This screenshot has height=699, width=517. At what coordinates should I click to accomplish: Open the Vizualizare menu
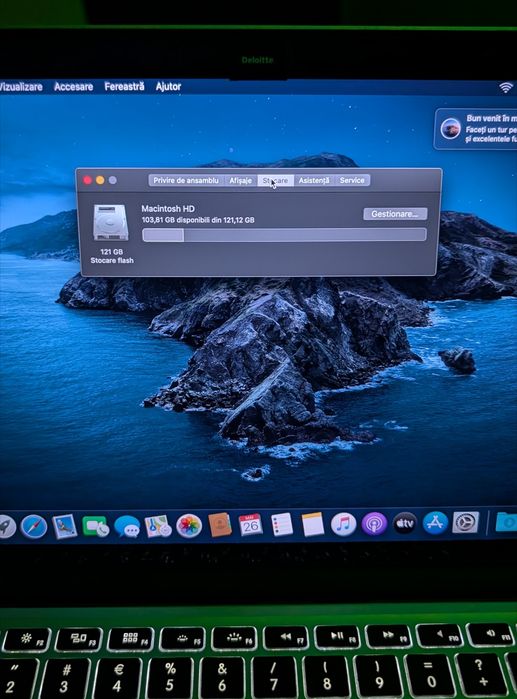click(21, 86)
